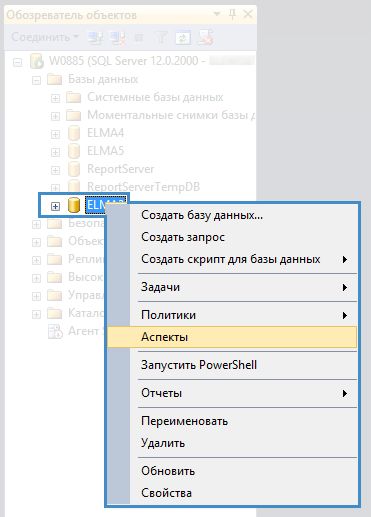Click the ELMA5 database icon
The width and height of the screenshot is (371, 517).
74,151
